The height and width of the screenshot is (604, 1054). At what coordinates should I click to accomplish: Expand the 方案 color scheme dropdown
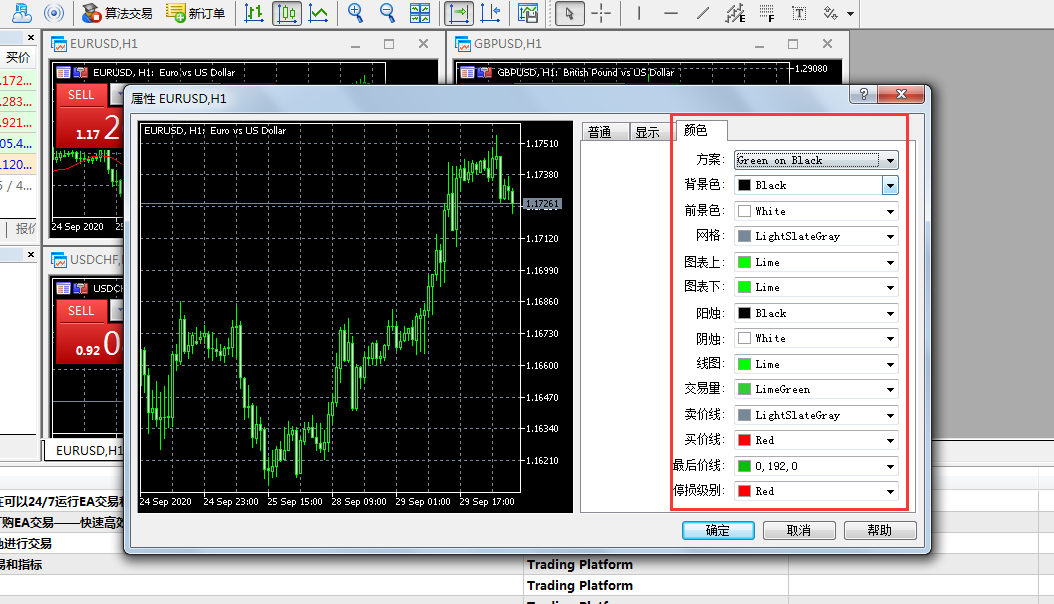tap(889, 160)
